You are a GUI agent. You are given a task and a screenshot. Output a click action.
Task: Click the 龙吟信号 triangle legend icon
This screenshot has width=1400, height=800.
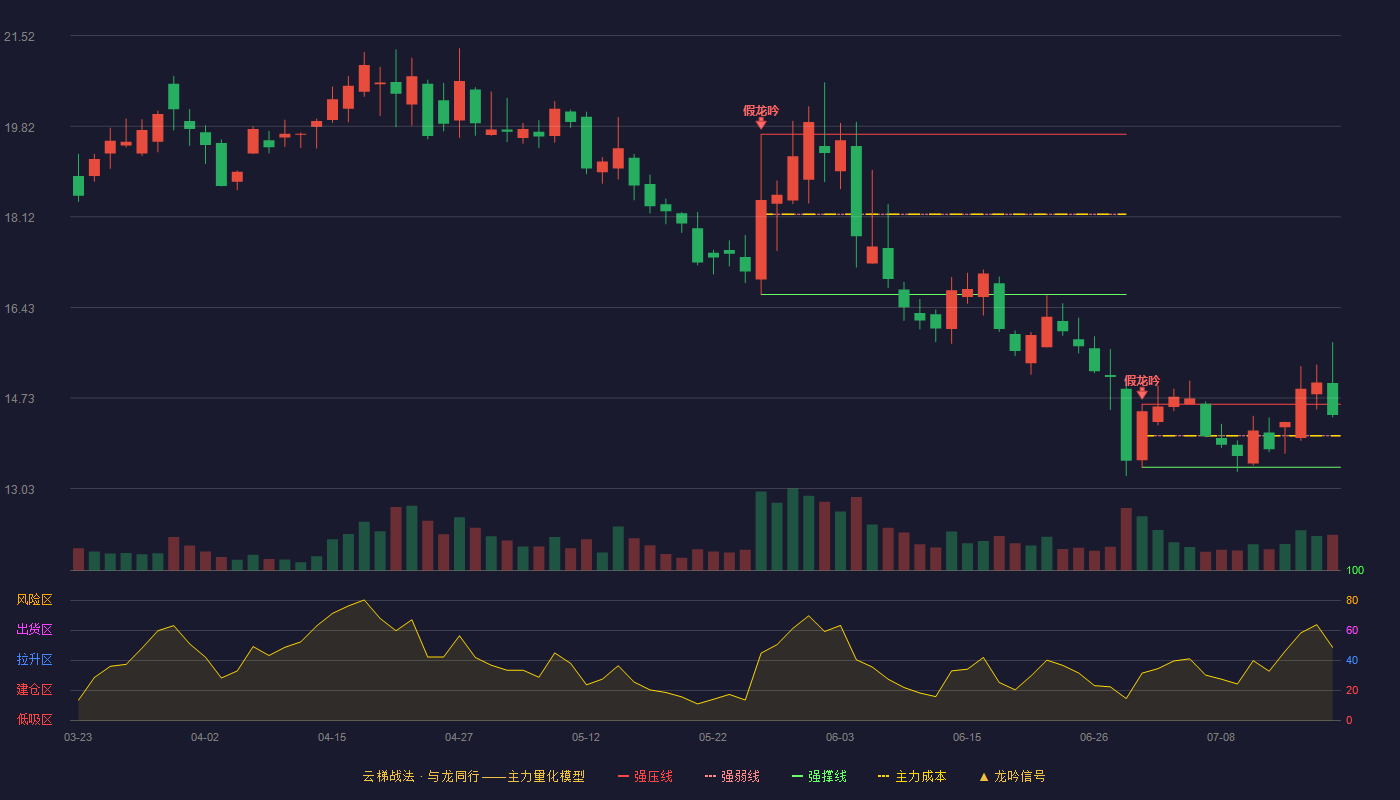(x=984, y=776)
